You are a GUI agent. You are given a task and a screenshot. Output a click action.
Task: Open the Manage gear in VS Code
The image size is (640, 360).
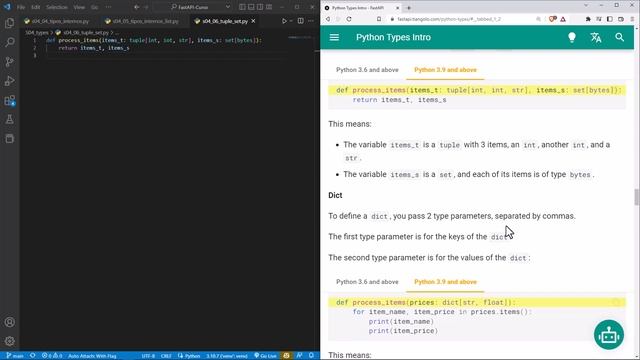[9, 341]
